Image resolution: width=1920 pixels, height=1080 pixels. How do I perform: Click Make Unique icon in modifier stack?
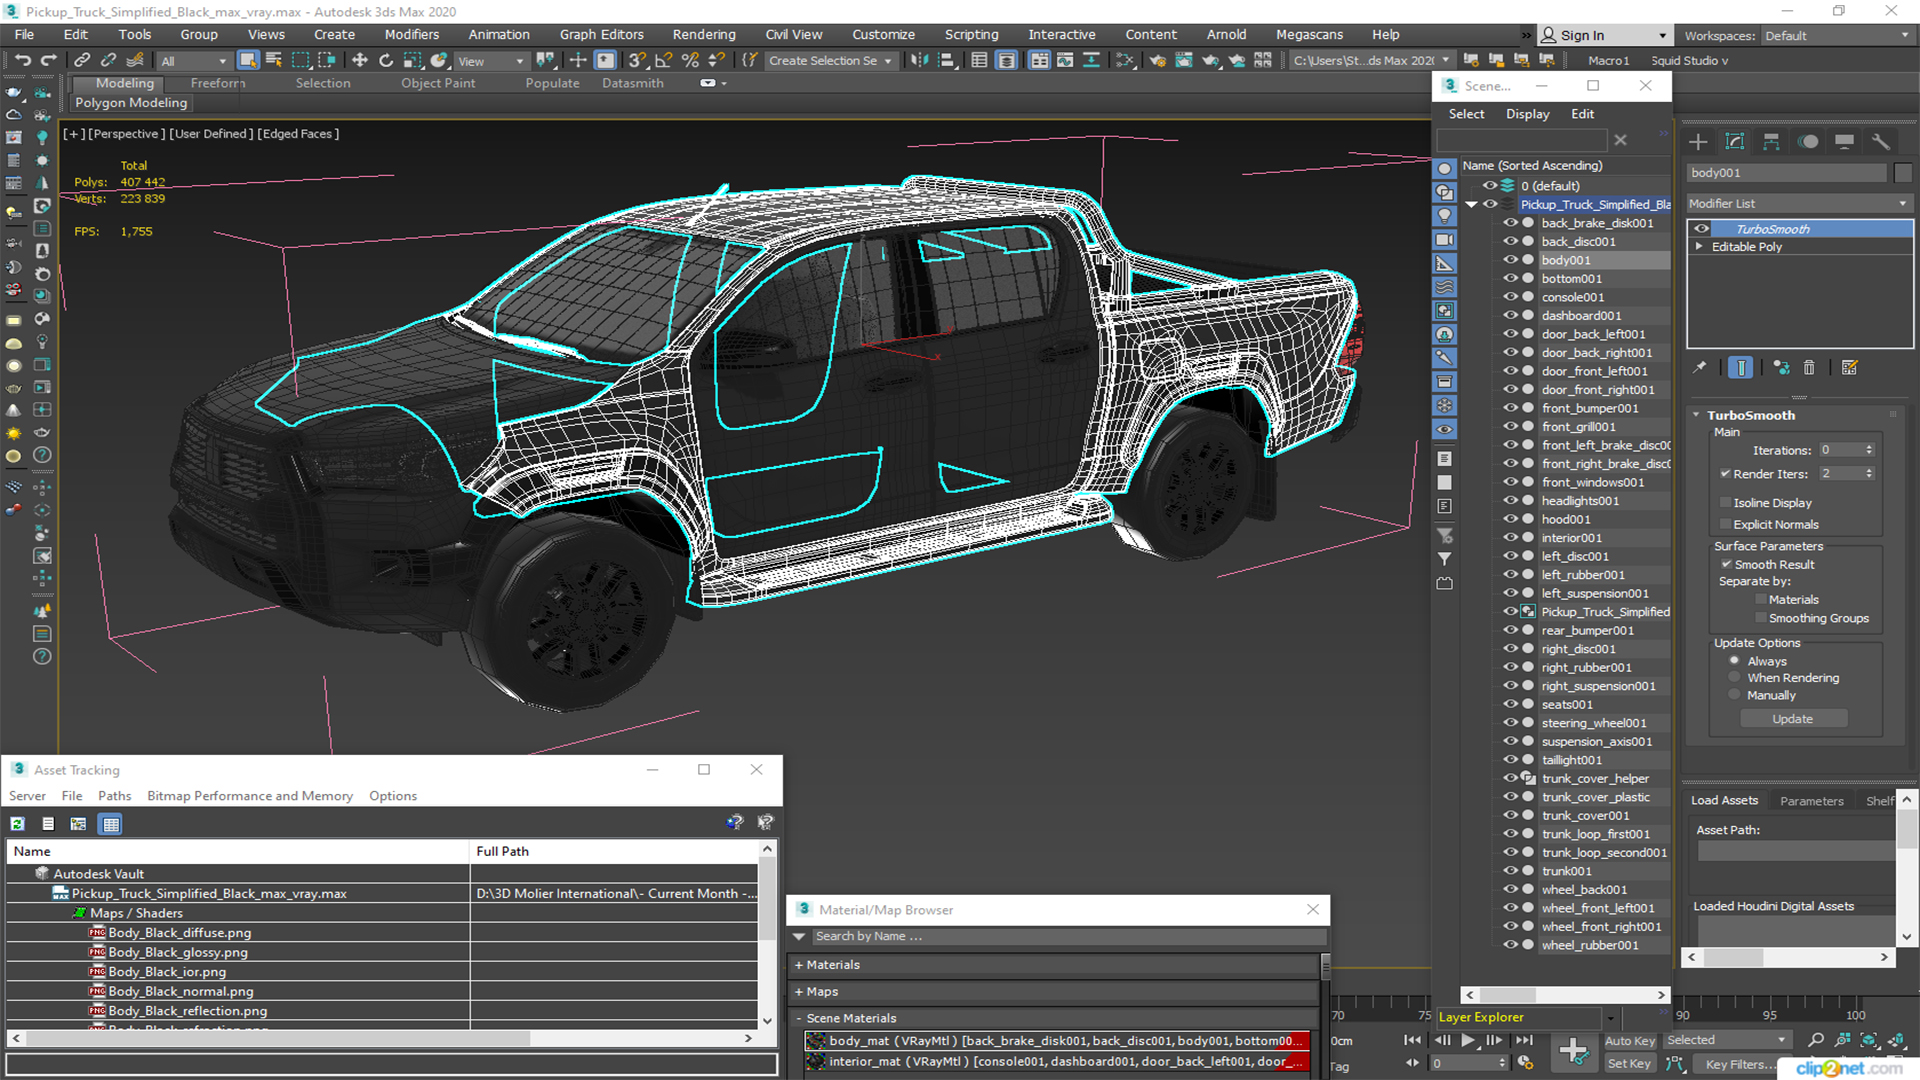tap(1781, 368)
